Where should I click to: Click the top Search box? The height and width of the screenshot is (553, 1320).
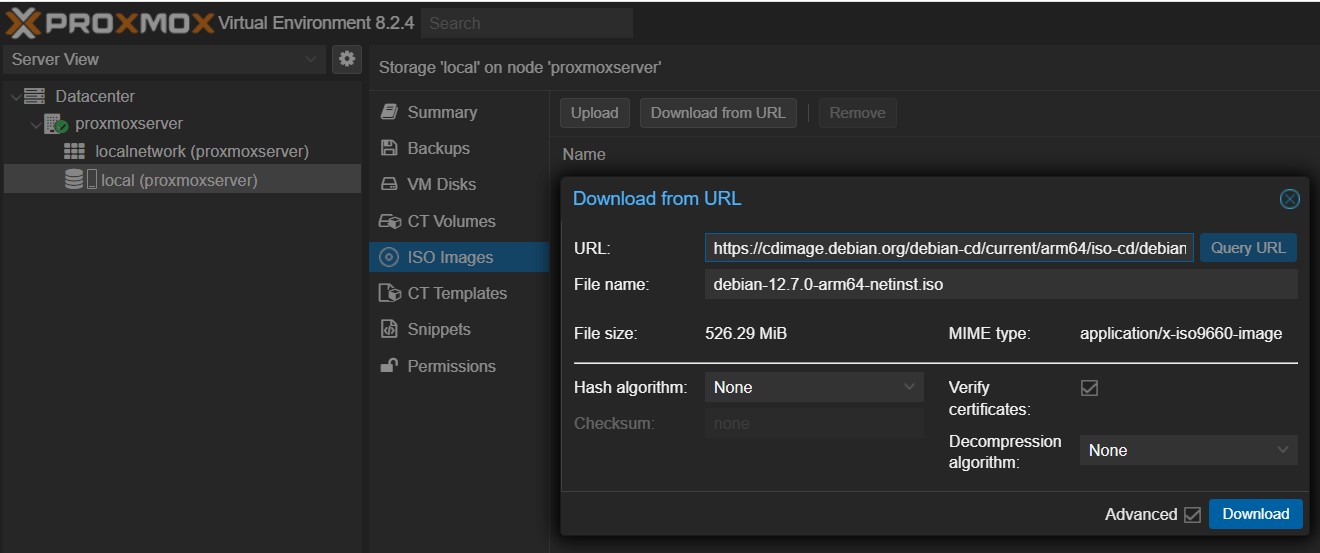coord(527,23)
